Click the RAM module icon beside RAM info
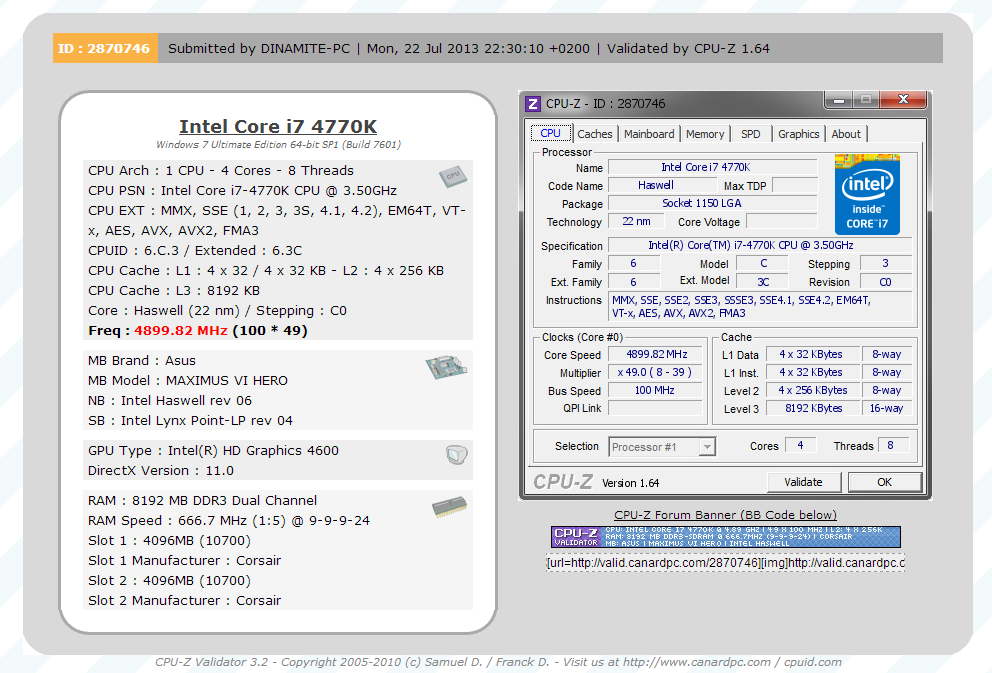This screenshot has height=673, width=992. (449, 507)
